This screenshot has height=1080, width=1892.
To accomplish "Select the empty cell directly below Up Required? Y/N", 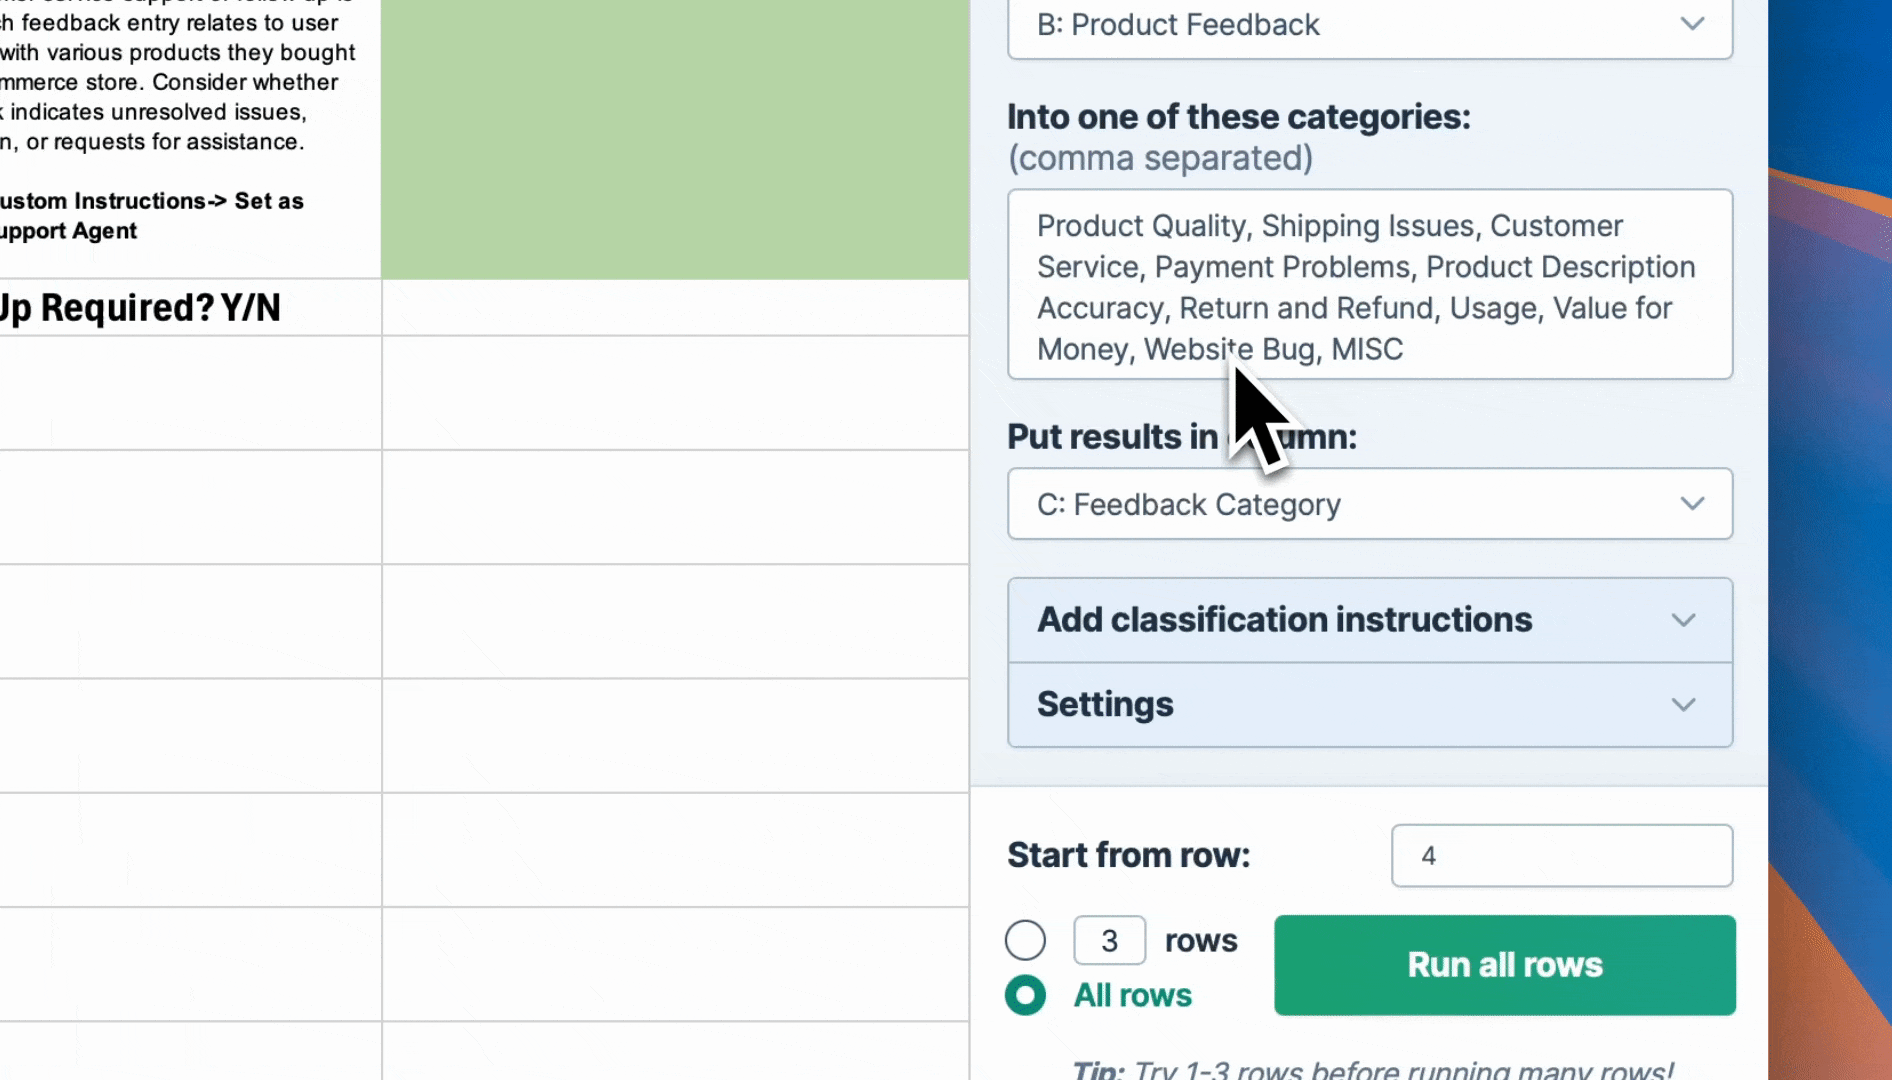I will click(x=190, y=393).
